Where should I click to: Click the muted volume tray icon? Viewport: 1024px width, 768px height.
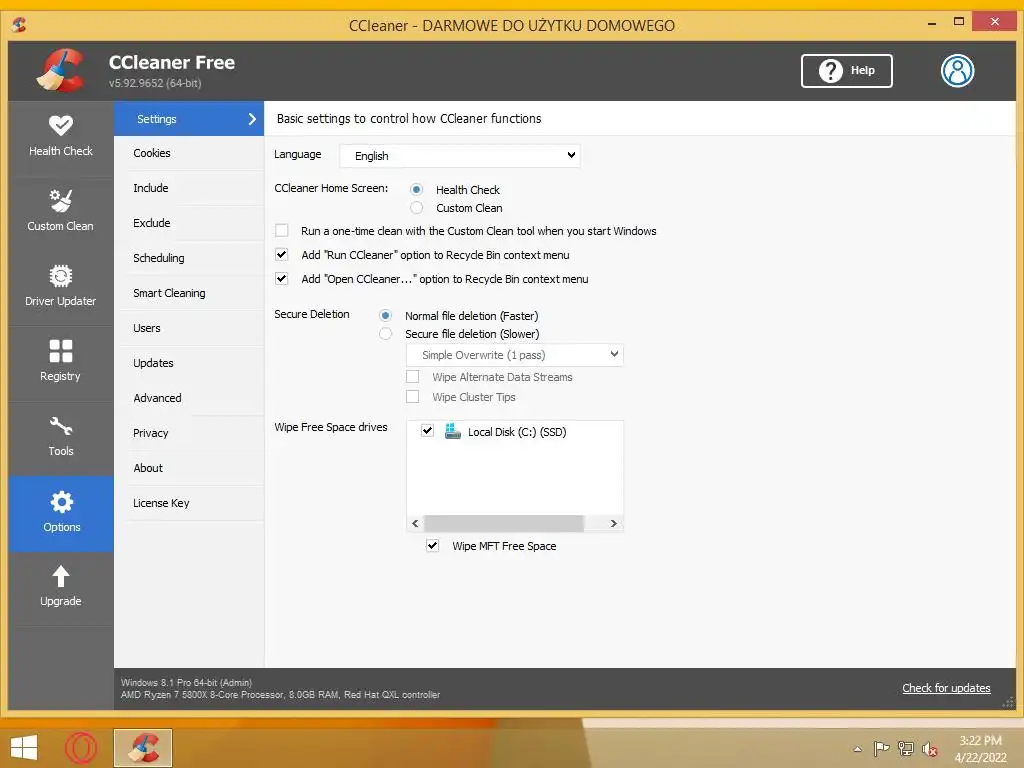[x=930, y=749]
